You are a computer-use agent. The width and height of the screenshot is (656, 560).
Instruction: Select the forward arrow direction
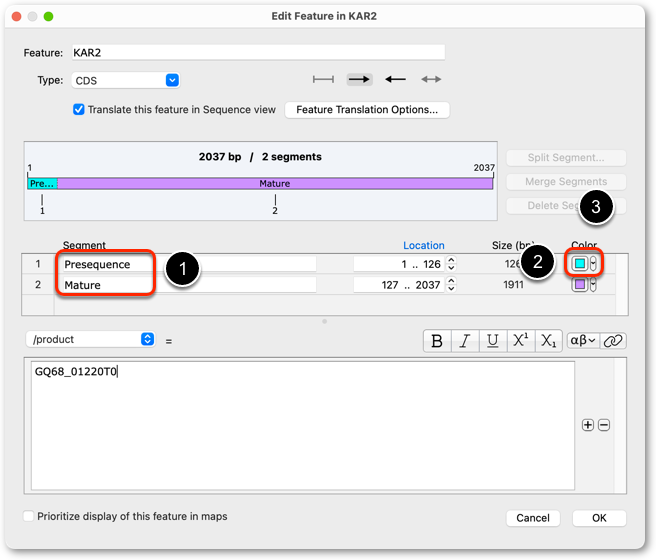tap(359, 79)
